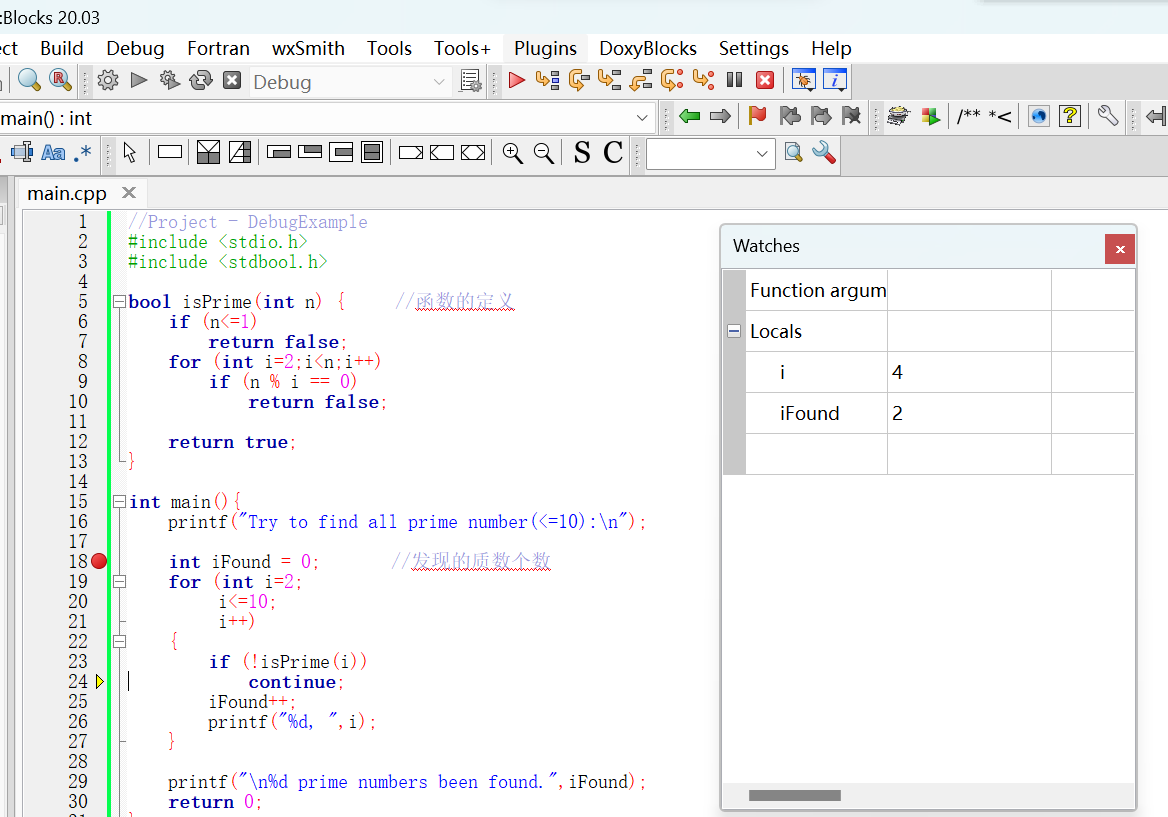1168x817 pixels.
Task: Pause the debugger
Action: pos(734,80)
